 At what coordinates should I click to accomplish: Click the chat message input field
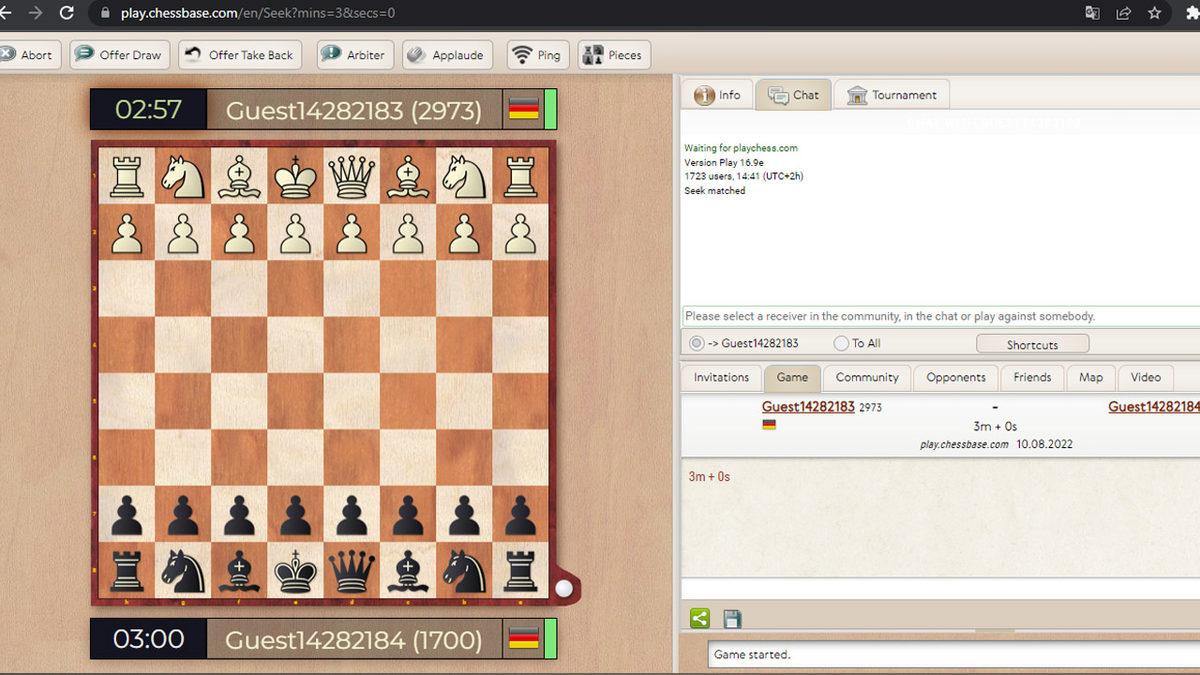[940, 316]
